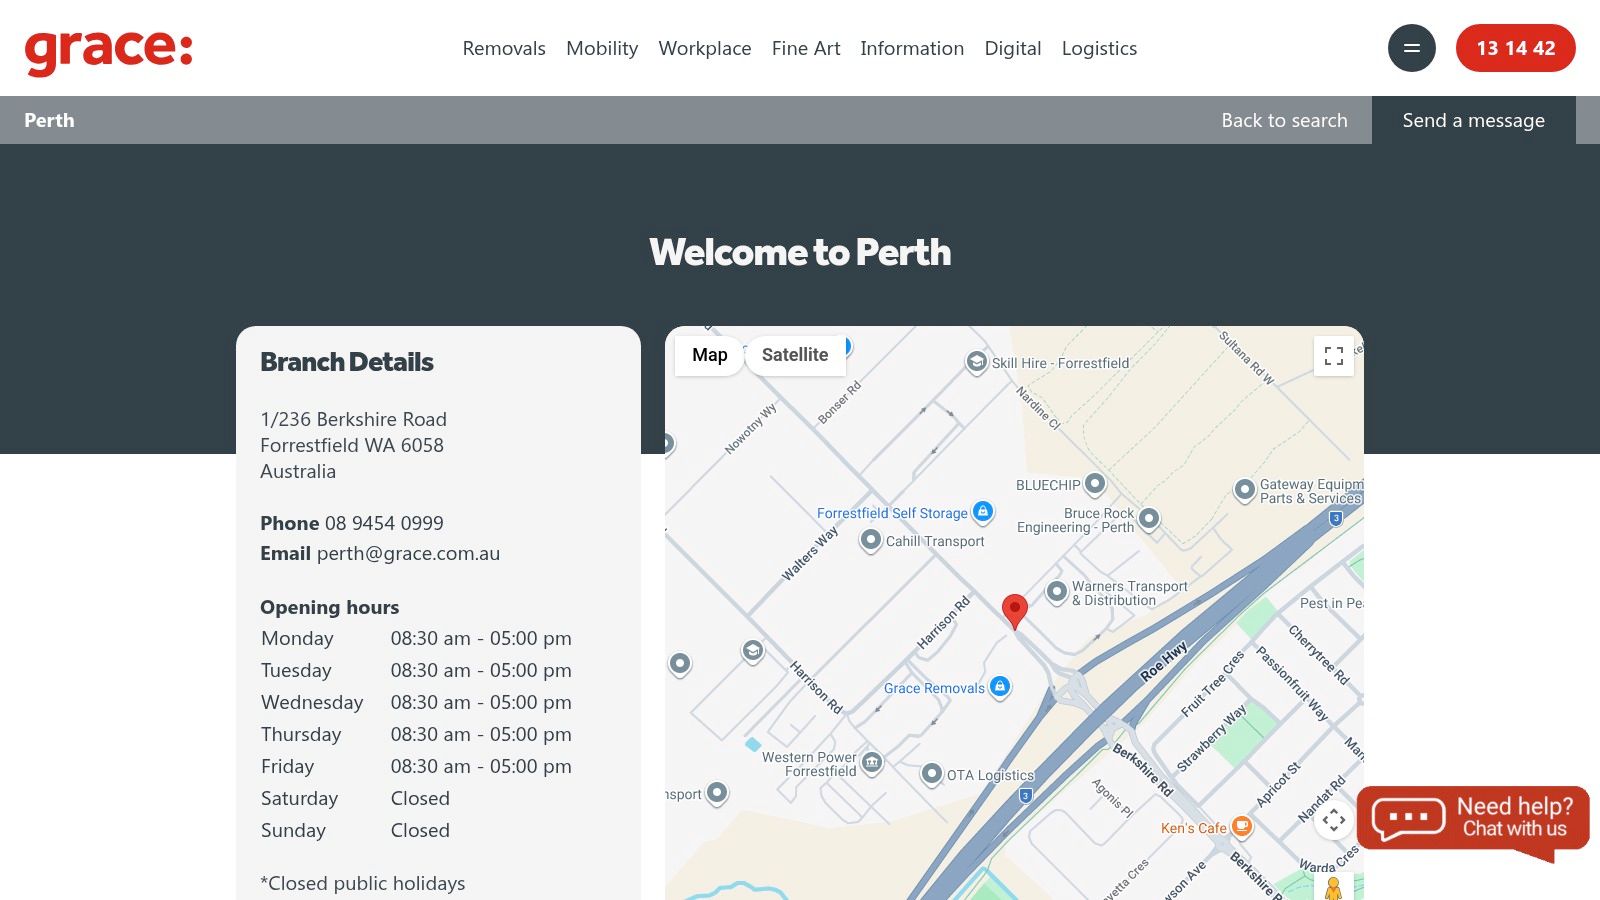Open the hamburger navigation menu
The height and width of the screenshot is (900, 1600).
(1411, 47)
